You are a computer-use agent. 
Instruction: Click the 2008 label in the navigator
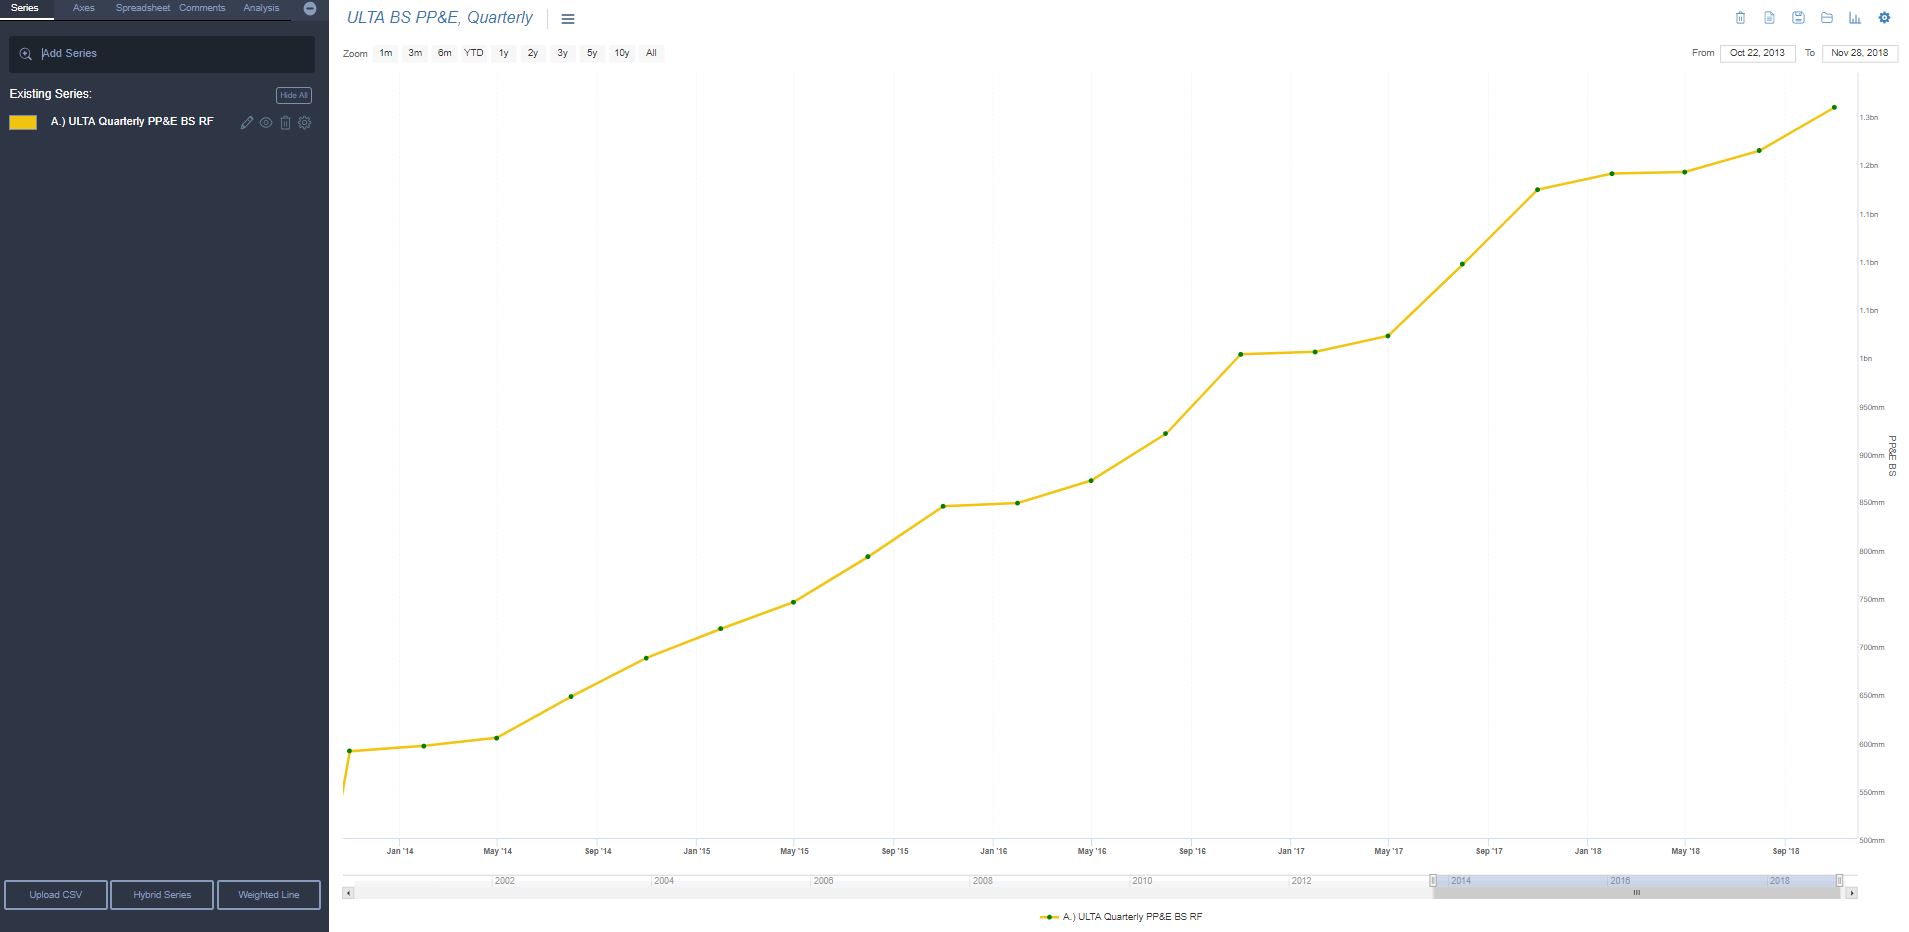[x=983, y=881]
